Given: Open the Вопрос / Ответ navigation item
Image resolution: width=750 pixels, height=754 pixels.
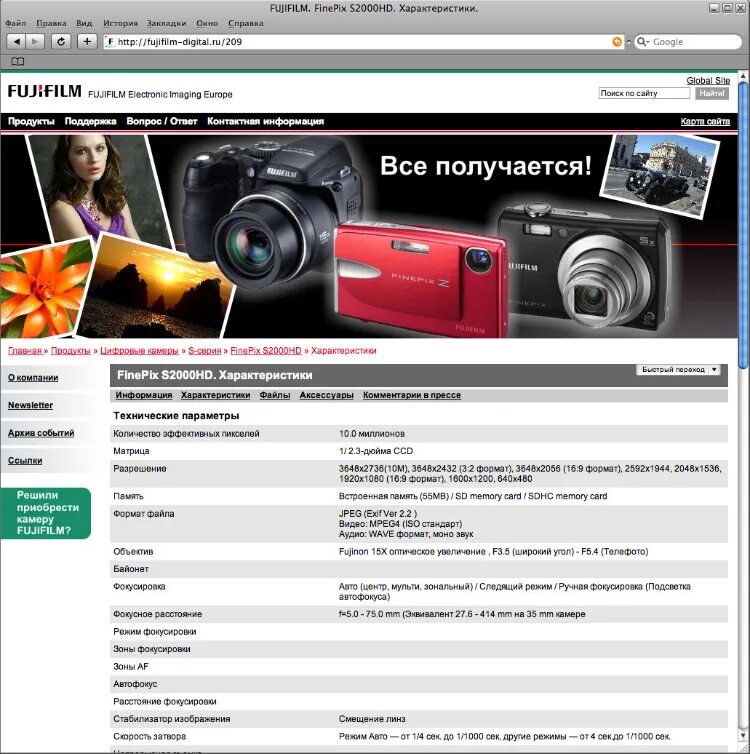Looking at the screenshot, I should [162, 121].
